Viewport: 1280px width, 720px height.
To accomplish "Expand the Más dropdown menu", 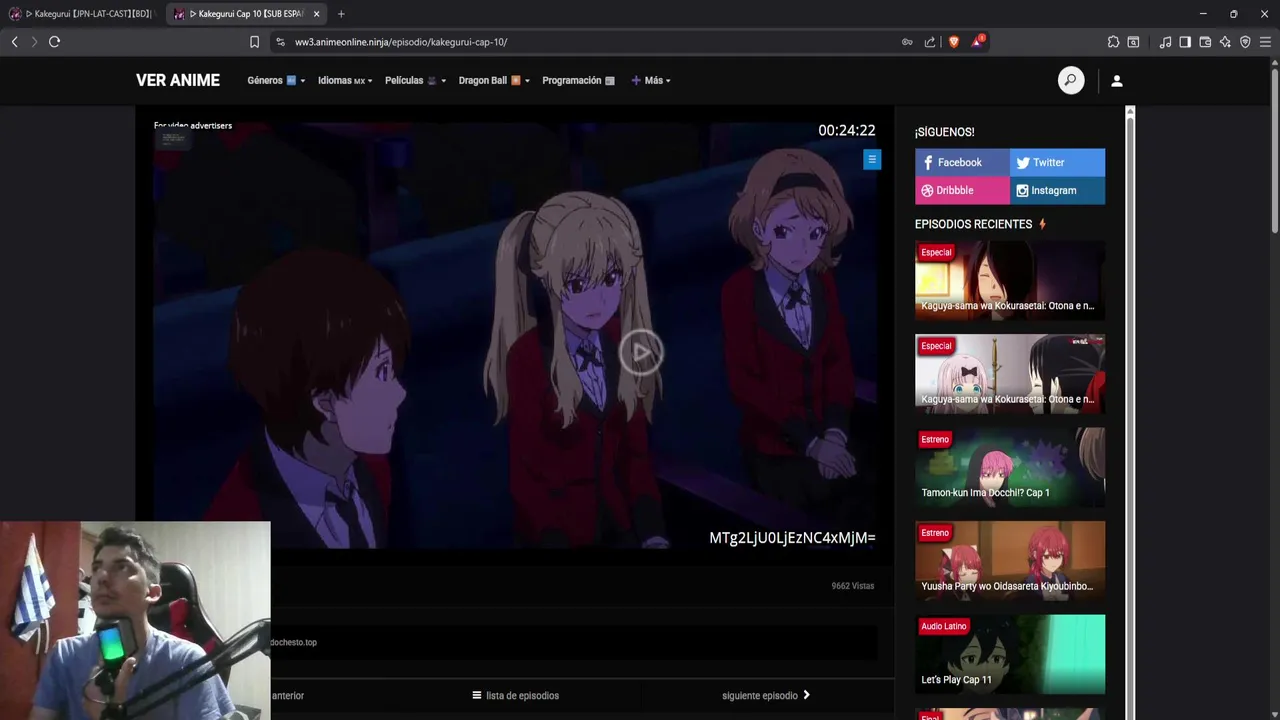I will (651, 81).
